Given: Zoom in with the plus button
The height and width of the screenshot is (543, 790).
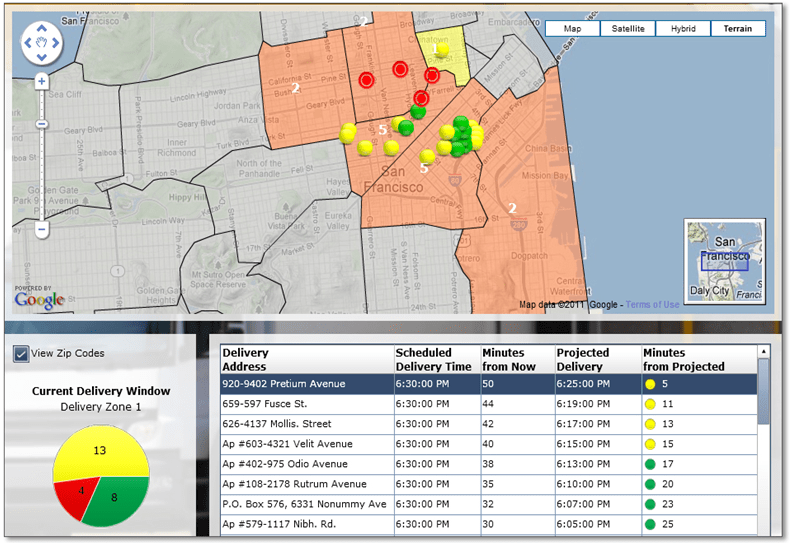Looking at the screenshot, I should (42, 81).
